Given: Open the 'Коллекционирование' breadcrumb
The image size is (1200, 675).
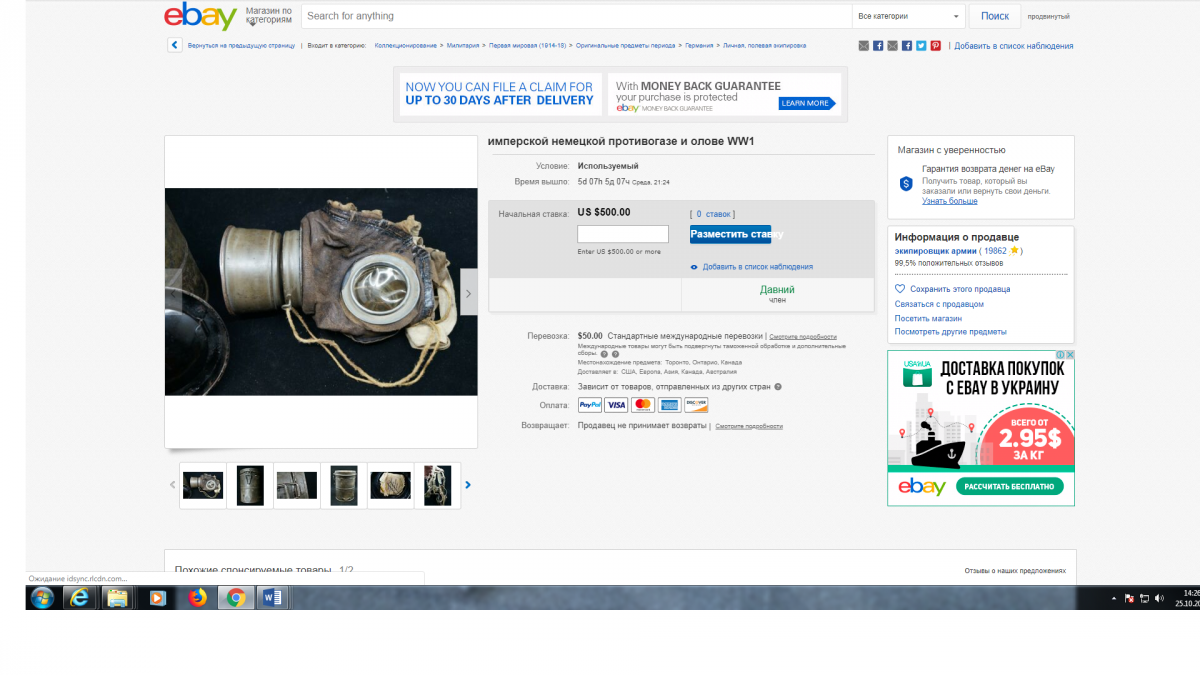Looking at the screenshot, I should click(405, 45).
